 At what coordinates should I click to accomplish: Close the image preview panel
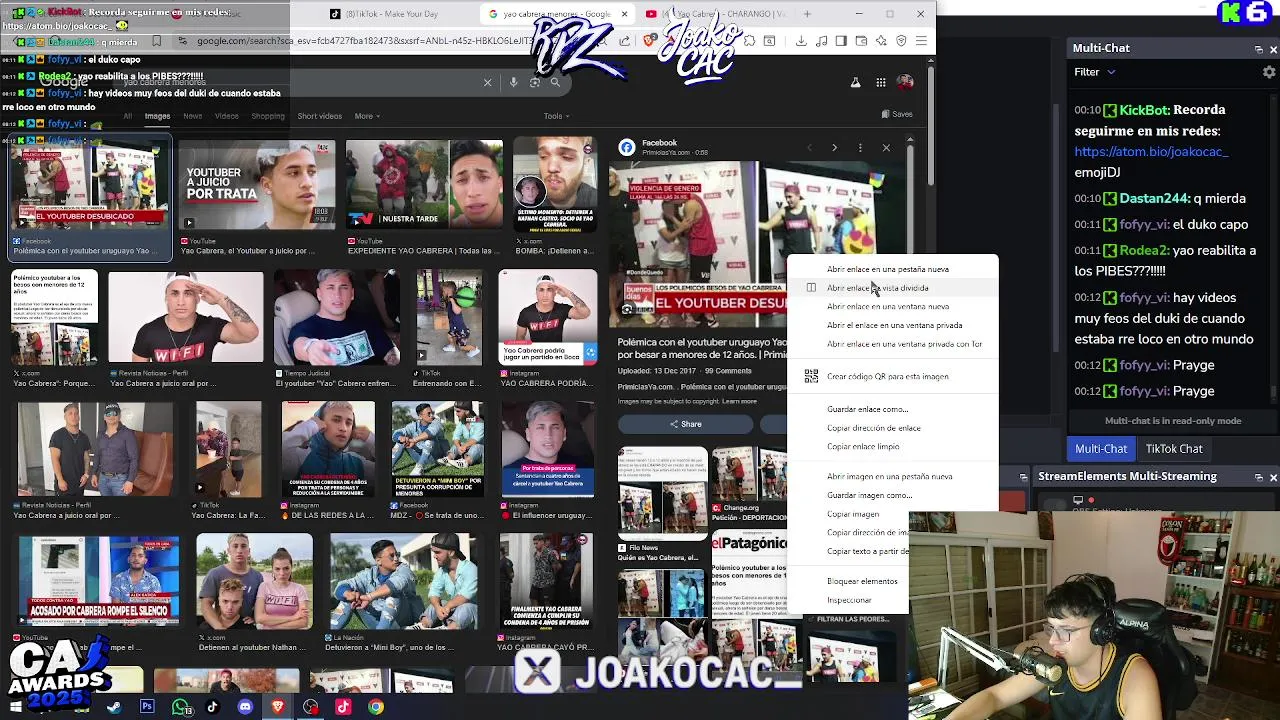coord(886,148)
